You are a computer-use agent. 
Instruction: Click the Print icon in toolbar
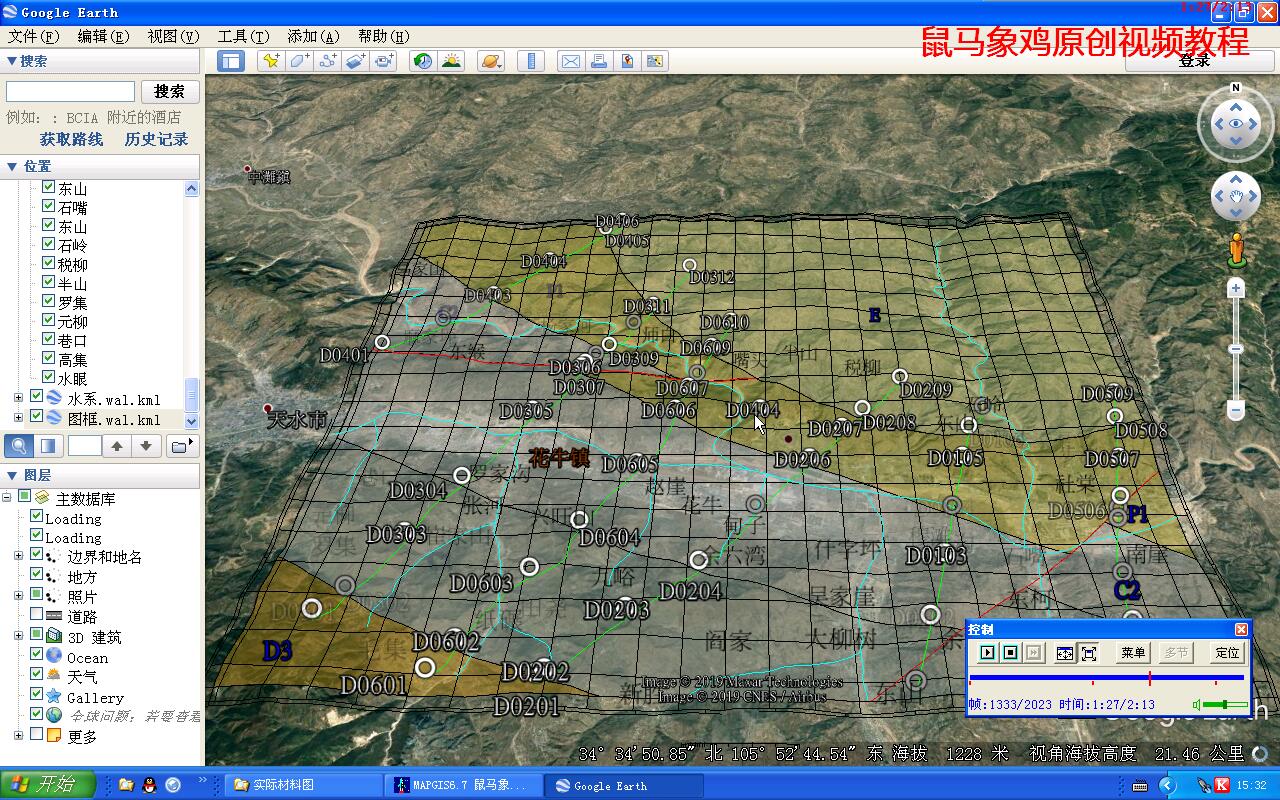click(x=599, y=61)
